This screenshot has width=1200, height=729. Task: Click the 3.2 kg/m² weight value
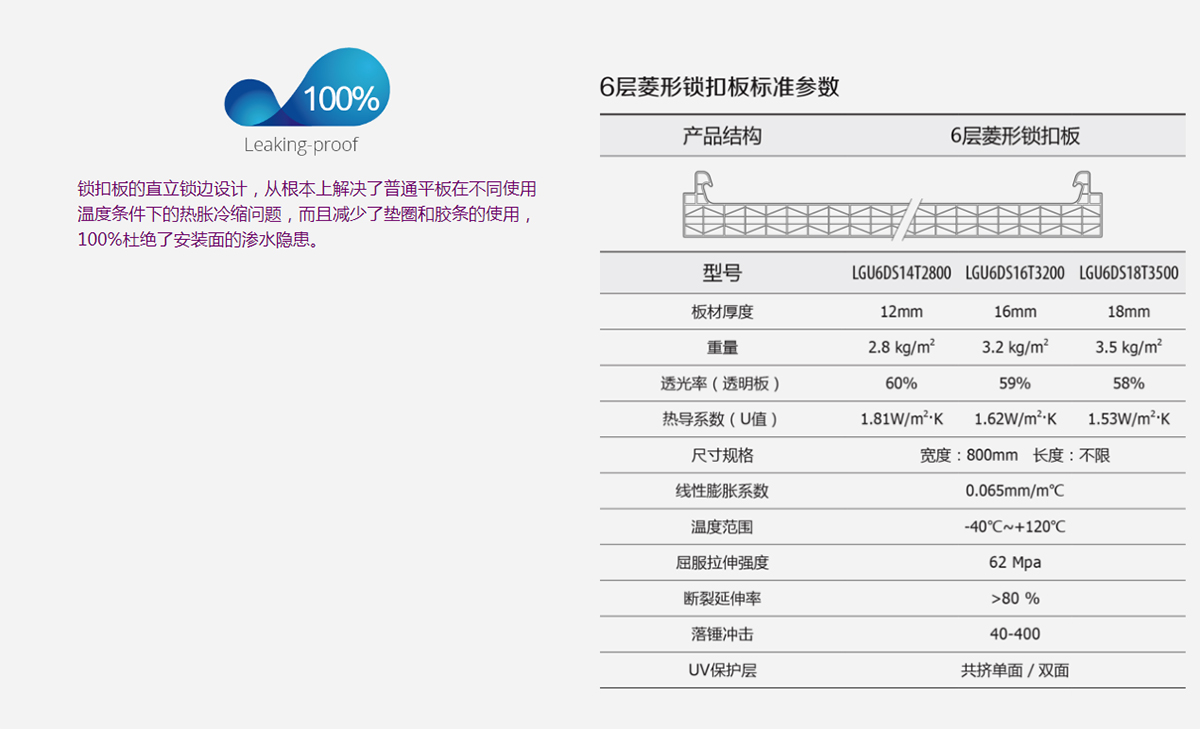[1014, 348]
